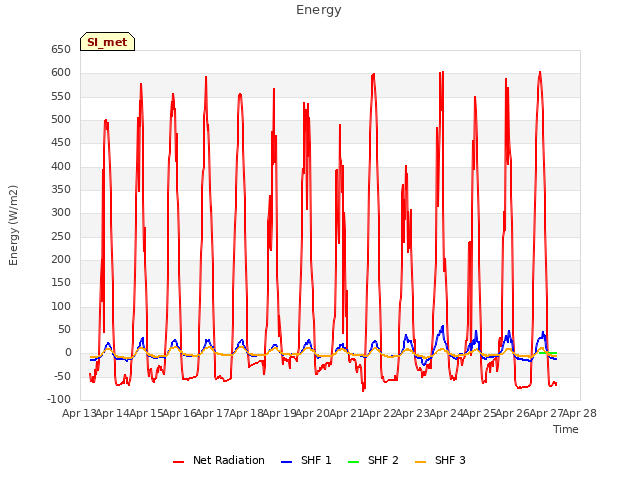Click the -100 y-axis tick label
The height and width of the screenshot is (480, 640).
pyautogui.click(x=59, y=400)
